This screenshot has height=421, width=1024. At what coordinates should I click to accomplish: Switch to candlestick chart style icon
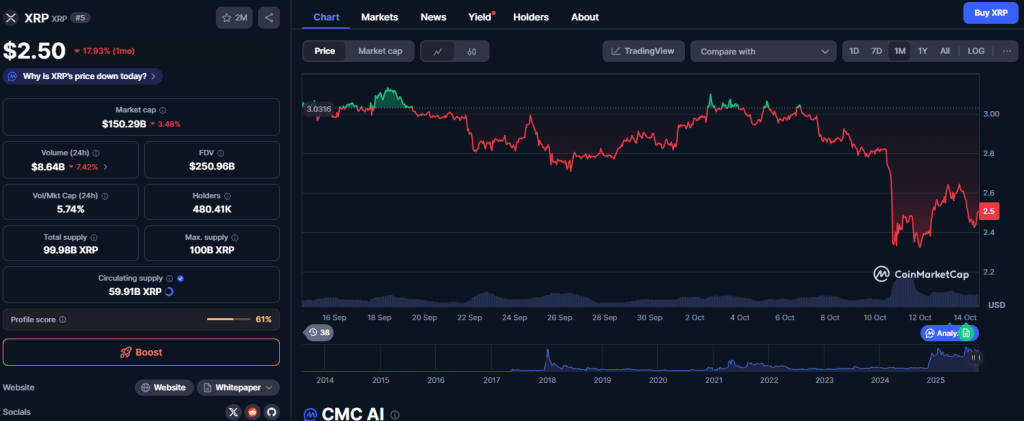[471, 51]
